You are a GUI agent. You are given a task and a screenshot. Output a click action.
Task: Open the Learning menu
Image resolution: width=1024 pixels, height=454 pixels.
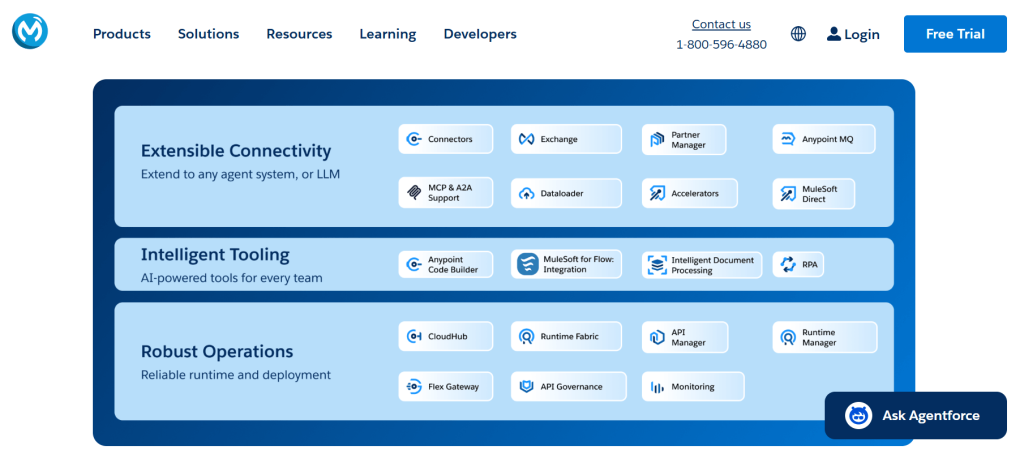click(388, 34)
